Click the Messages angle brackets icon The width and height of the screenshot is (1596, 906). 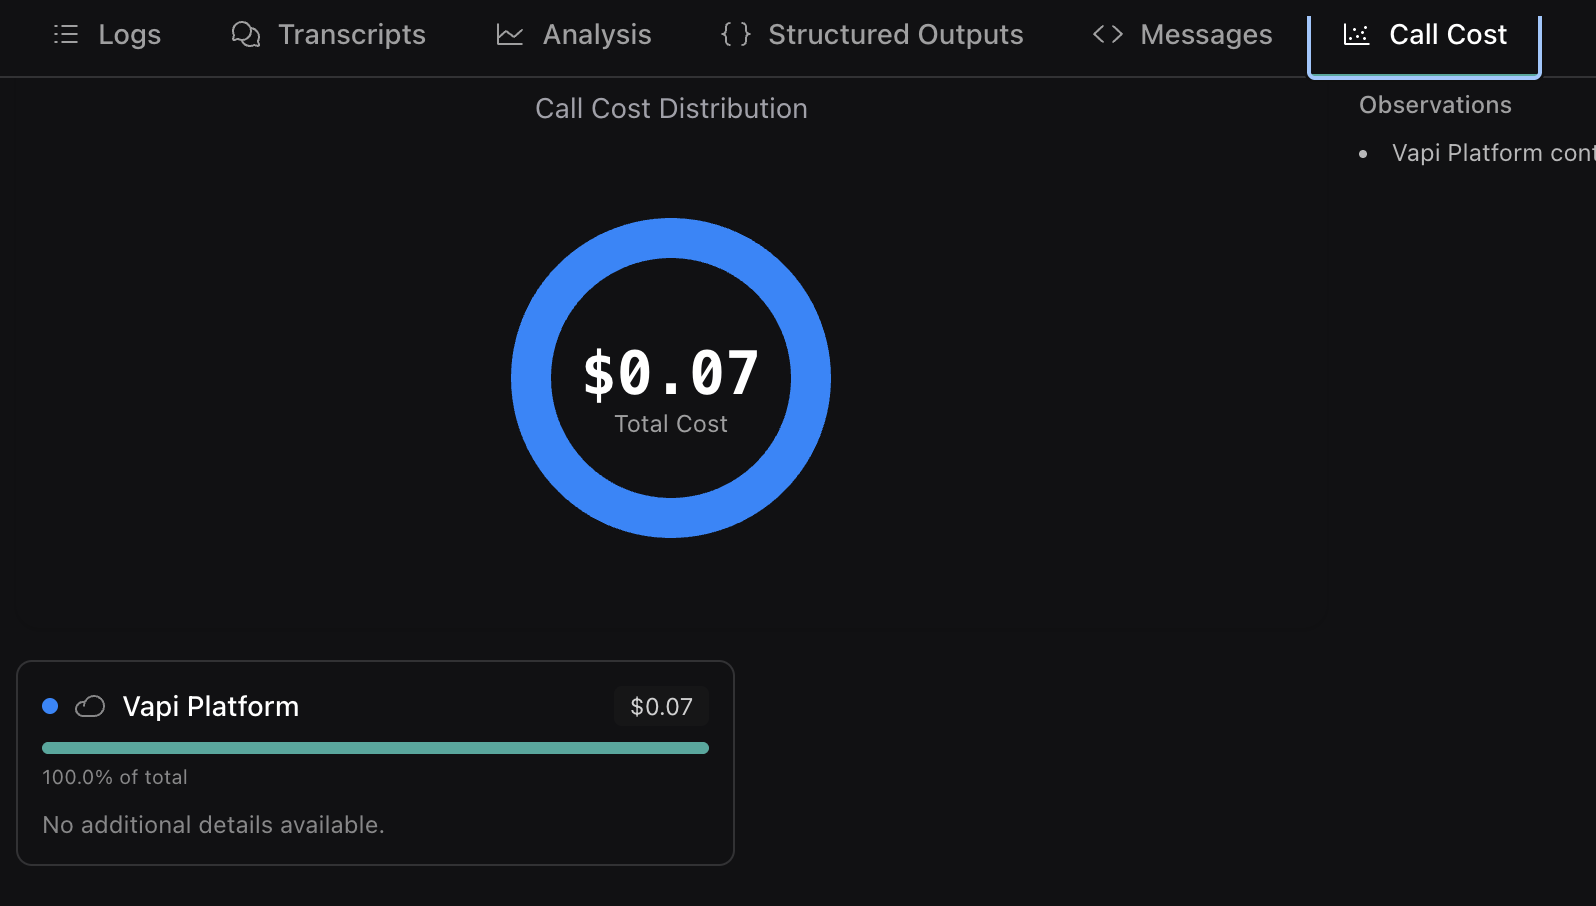pyautogui.click(x=1108, y=35)
